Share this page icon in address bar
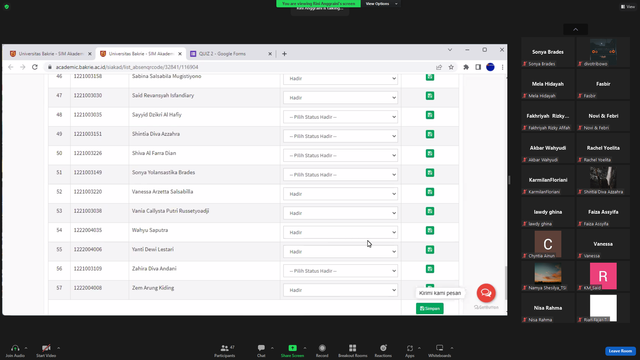Image resolution: width=640 pixels, height=360 pixels. point(439,67)
